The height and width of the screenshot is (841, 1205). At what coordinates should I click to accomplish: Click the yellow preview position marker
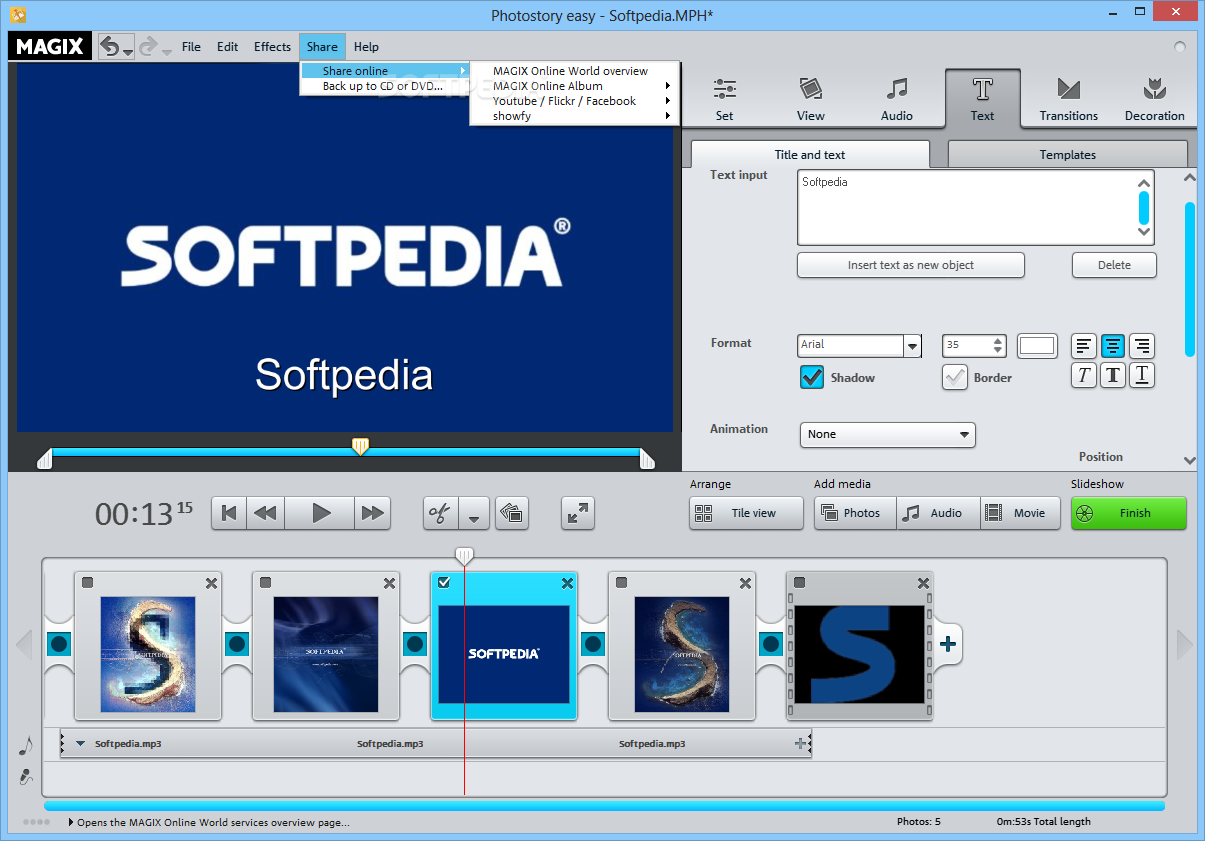pos(360,446)
